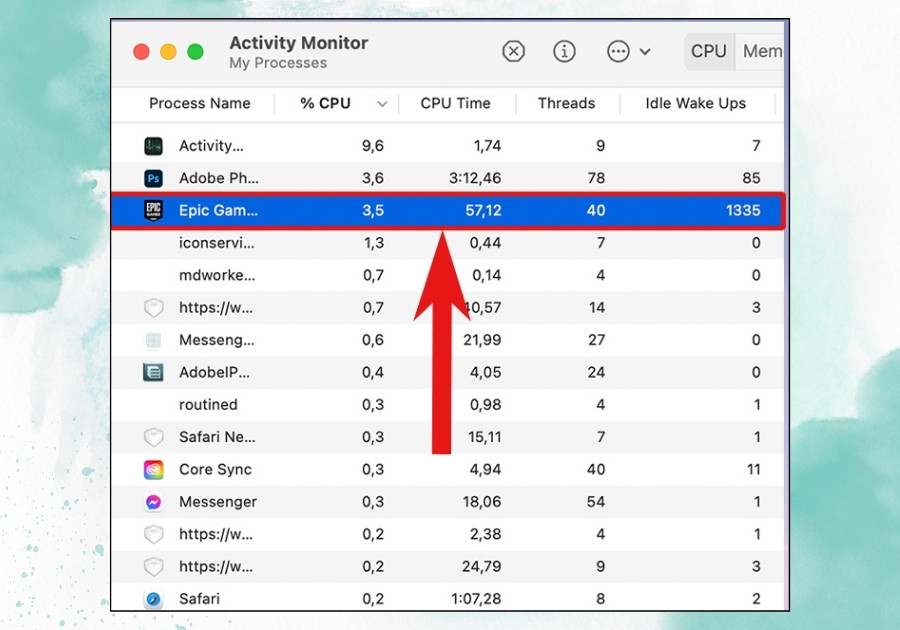Close the window with red button
The width and height of the screenshot is (900, 630).
pyautogui.click(x=141, y=52)
